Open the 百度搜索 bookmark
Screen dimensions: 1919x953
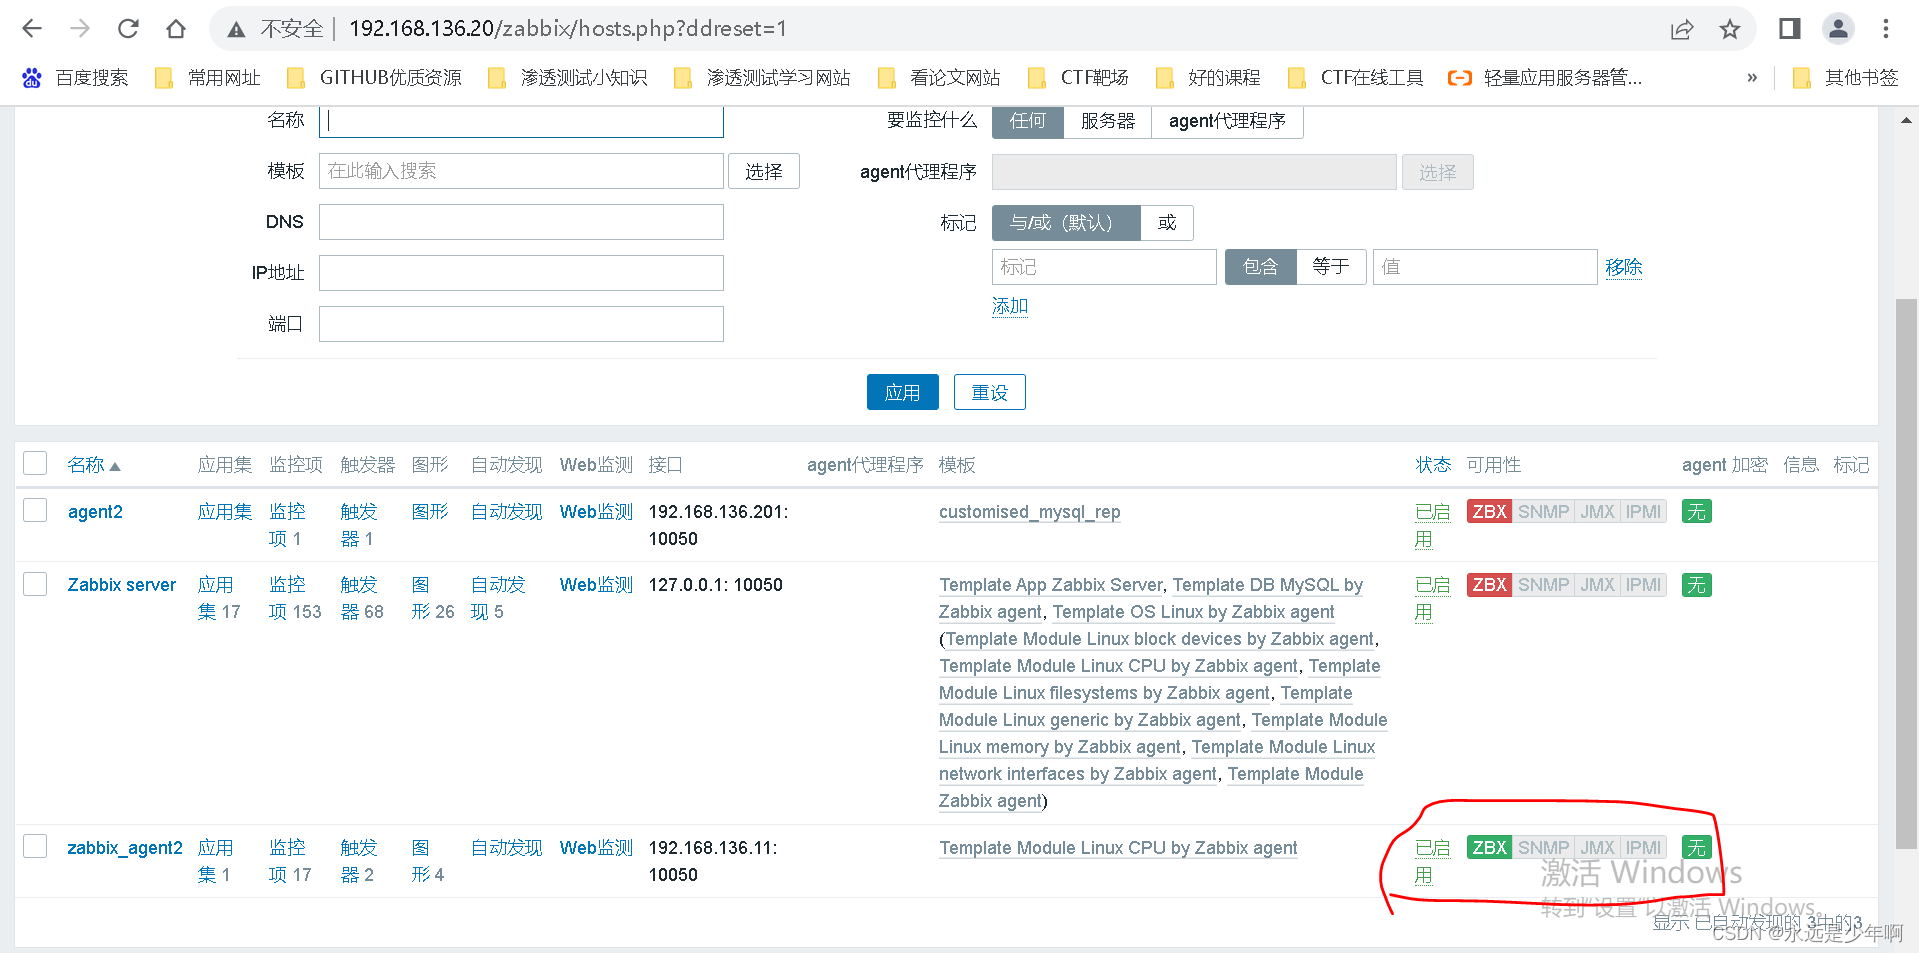76,78
